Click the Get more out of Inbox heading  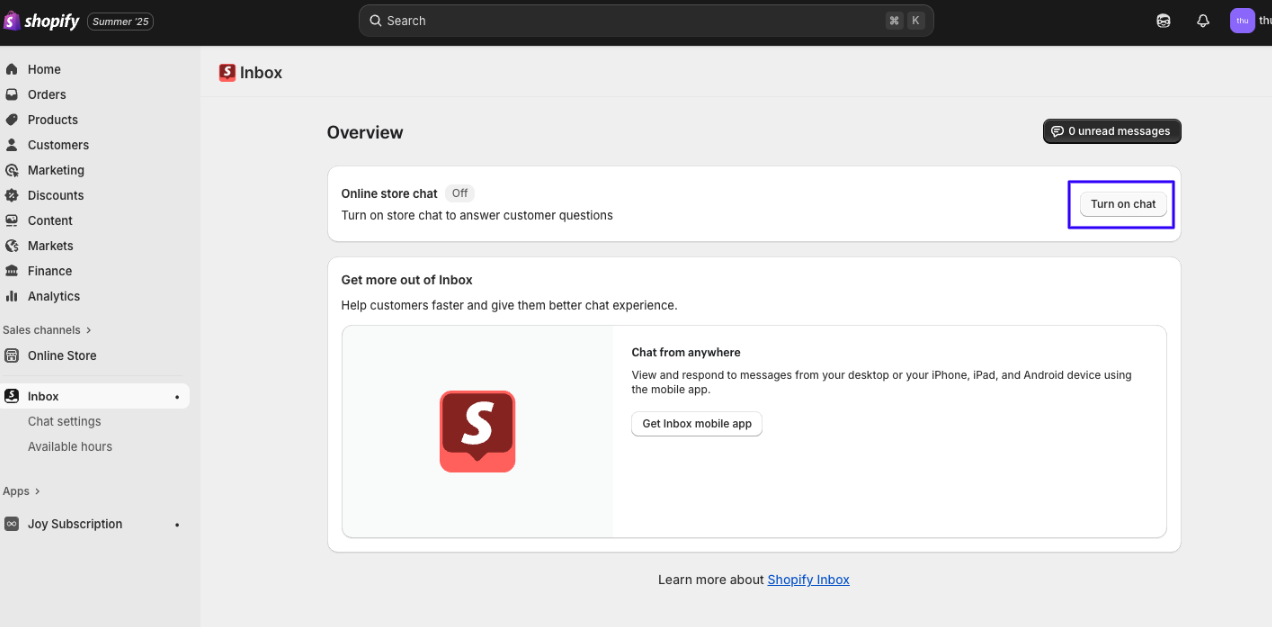(x=407, y=280)
